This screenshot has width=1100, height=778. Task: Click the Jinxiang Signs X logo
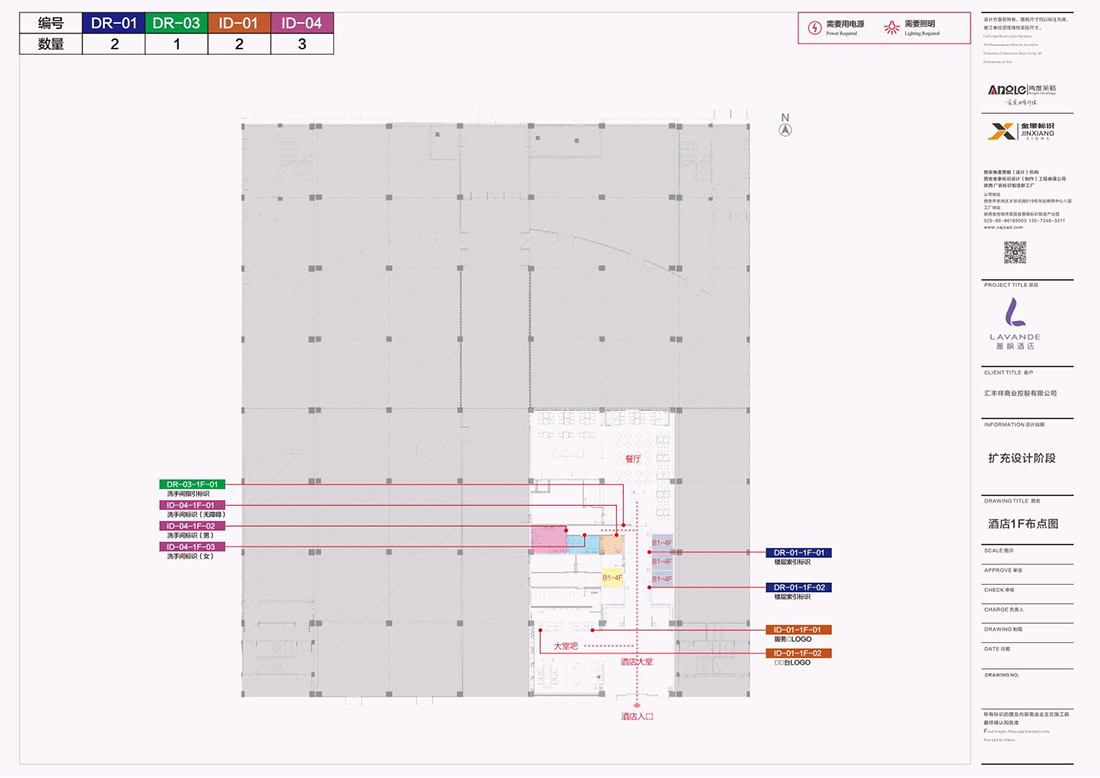pyautogui.click(x=1002, y=131)
